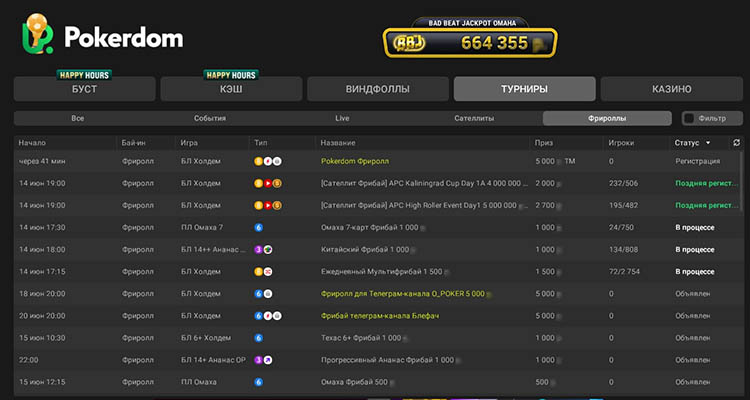The height and width of the screenshot is (400, 750).
Task: Open the ВИНДФОЛЛЫ tab
Action: click(x=378, y=89)
